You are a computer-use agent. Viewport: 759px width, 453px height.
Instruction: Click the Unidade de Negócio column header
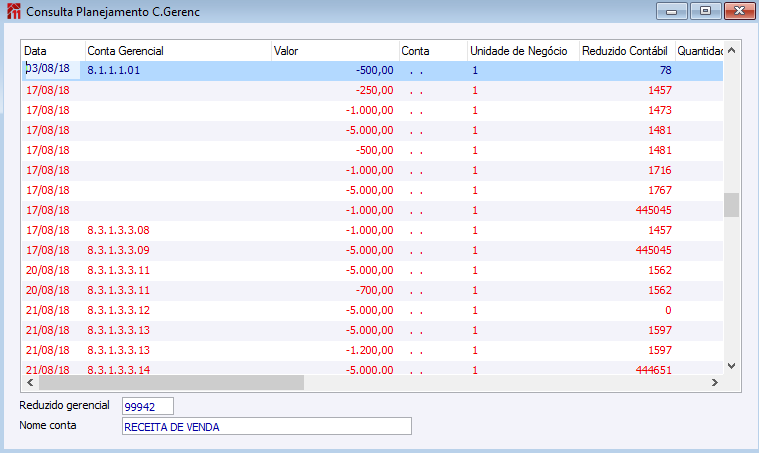(x=523, y=51)
